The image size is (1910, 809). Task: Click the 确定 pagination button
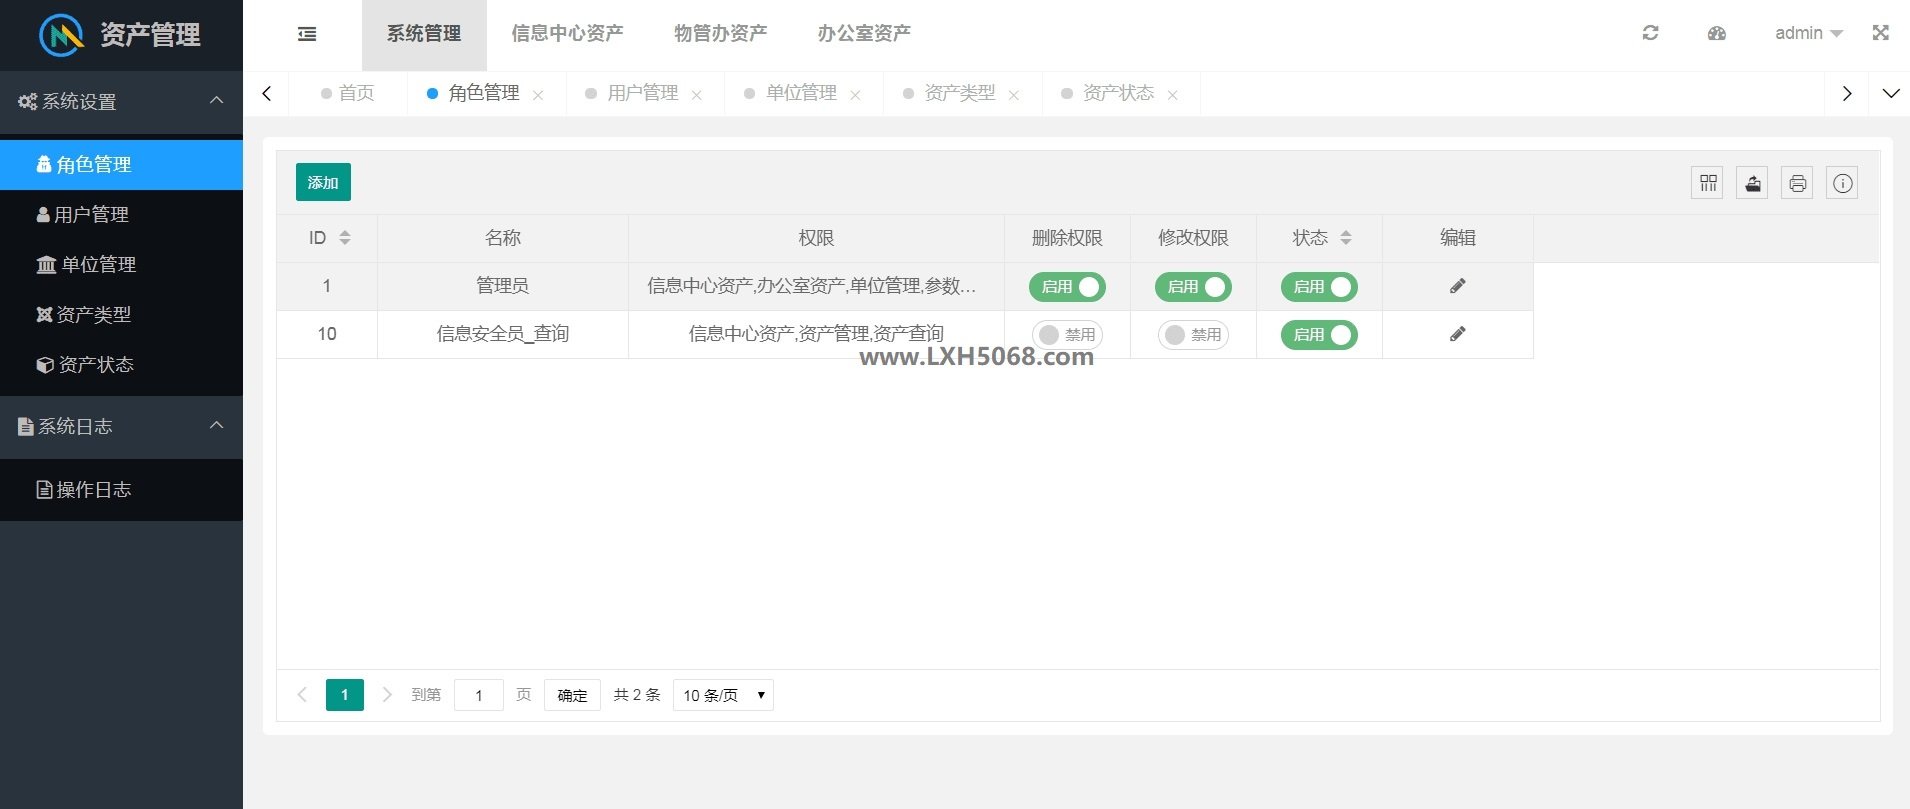[572, 695]
